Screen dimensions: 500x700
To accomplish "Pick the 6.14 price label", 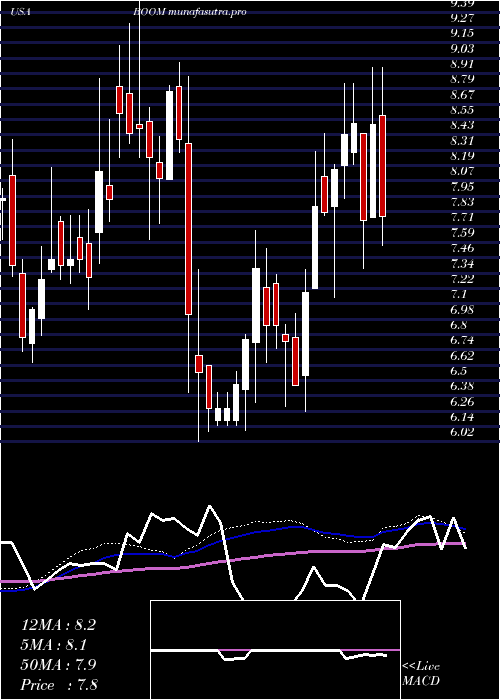I will point(462,417).
